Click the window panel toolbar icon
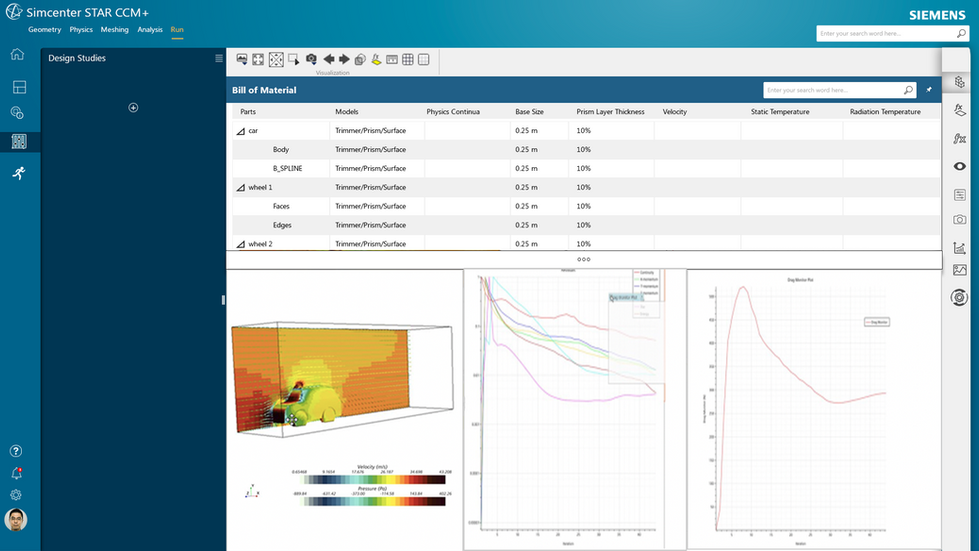 click(x=392, y=60)
